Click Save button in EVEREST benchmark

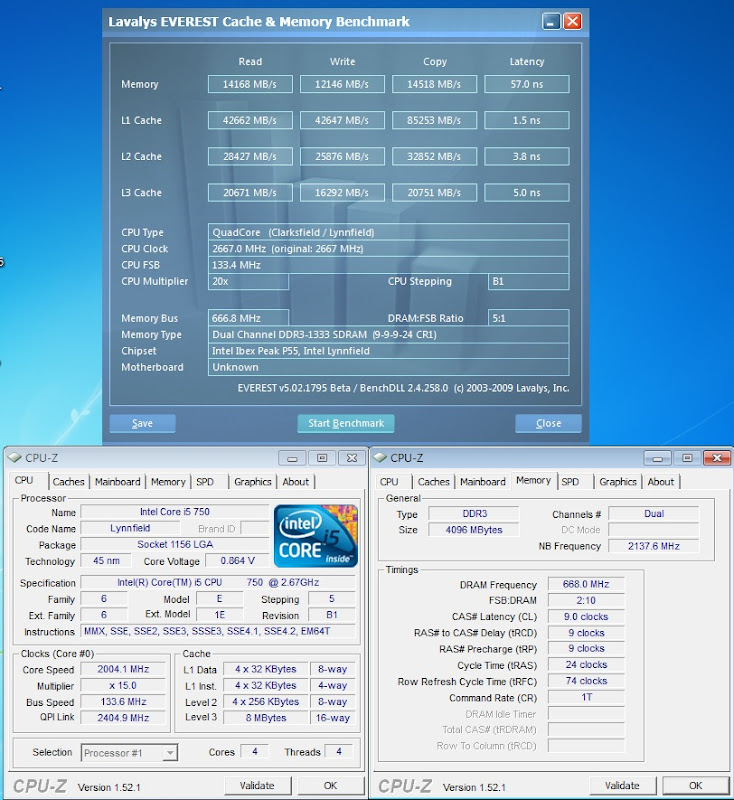(142, 423)
